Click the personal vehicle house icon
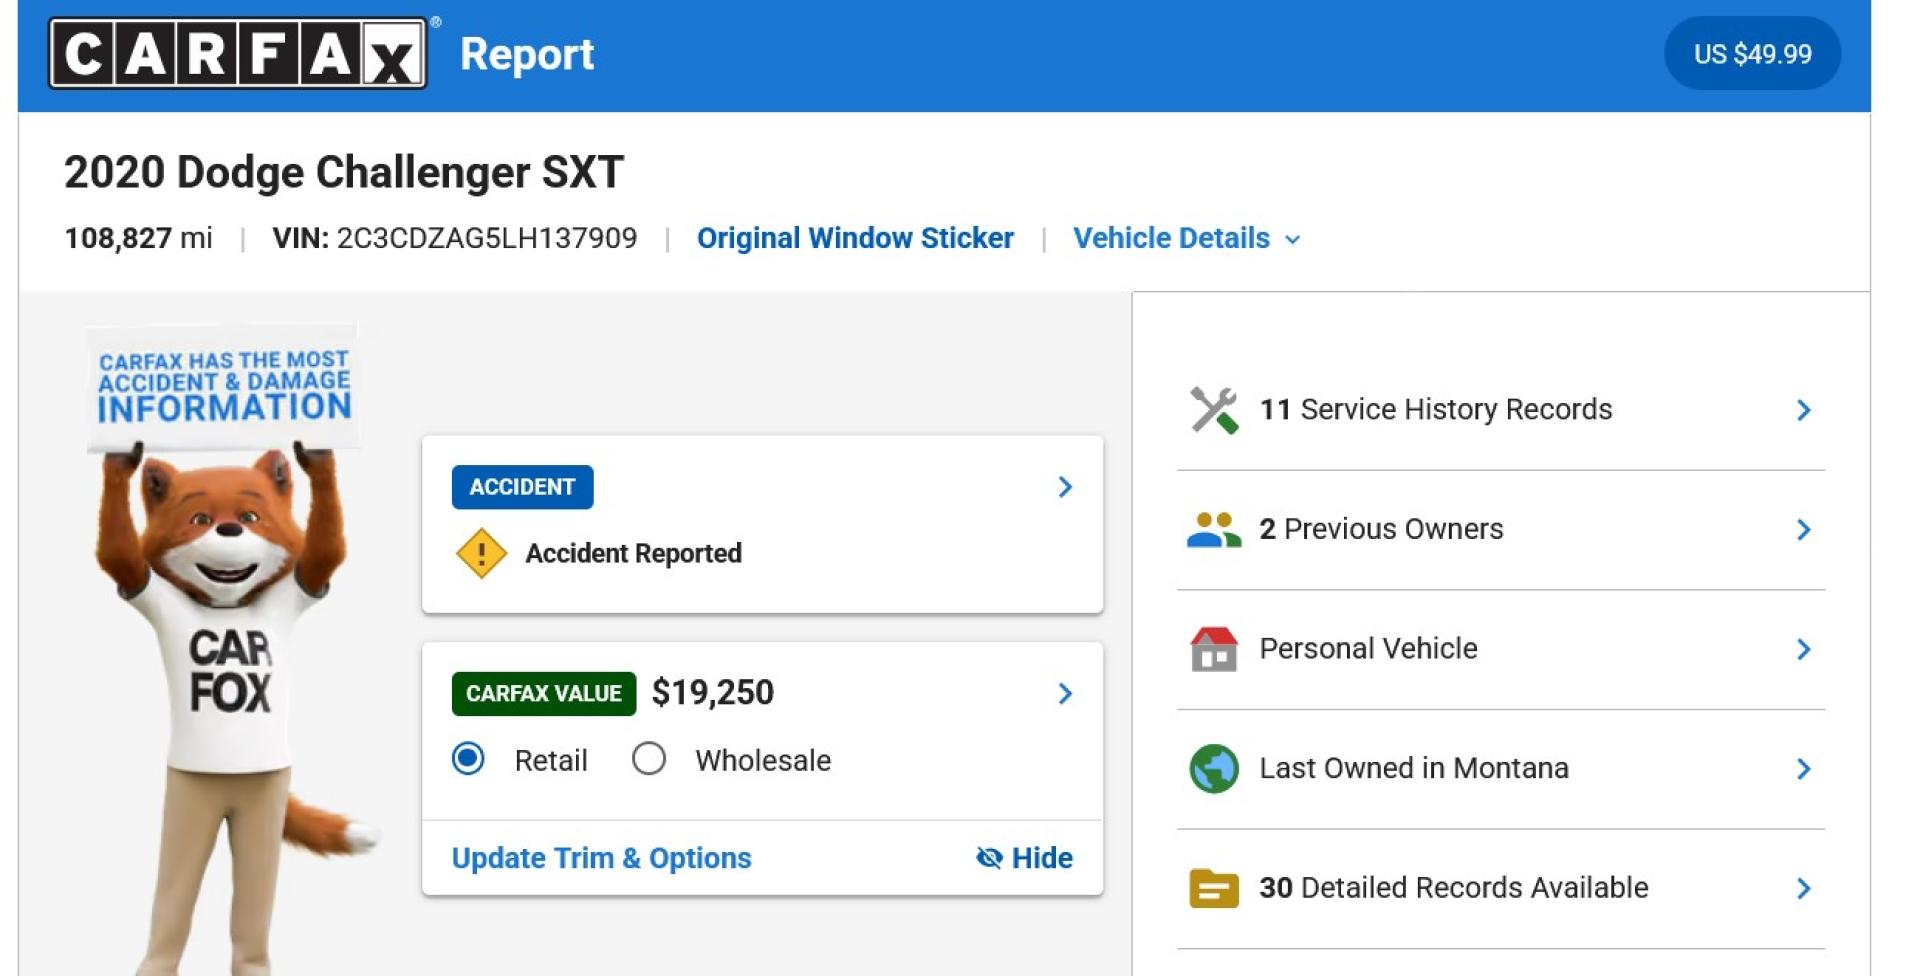The image size is (1920, 976). 1214,650
